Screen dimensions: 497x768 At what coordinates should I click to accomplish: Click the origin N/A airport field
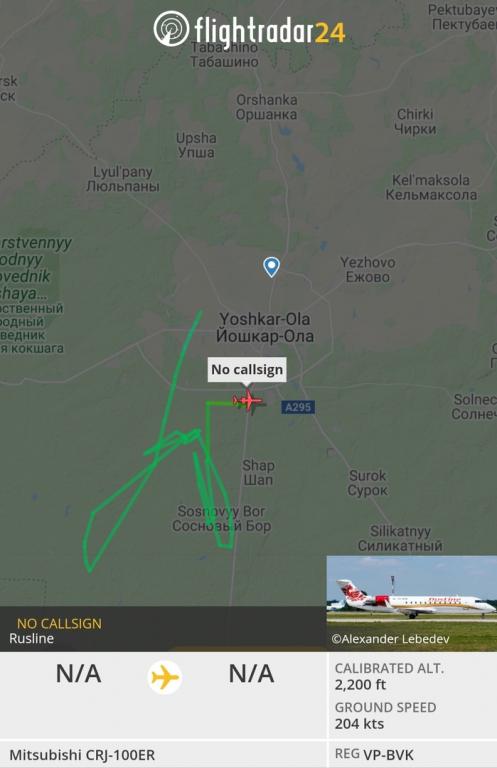click(78, 673)
